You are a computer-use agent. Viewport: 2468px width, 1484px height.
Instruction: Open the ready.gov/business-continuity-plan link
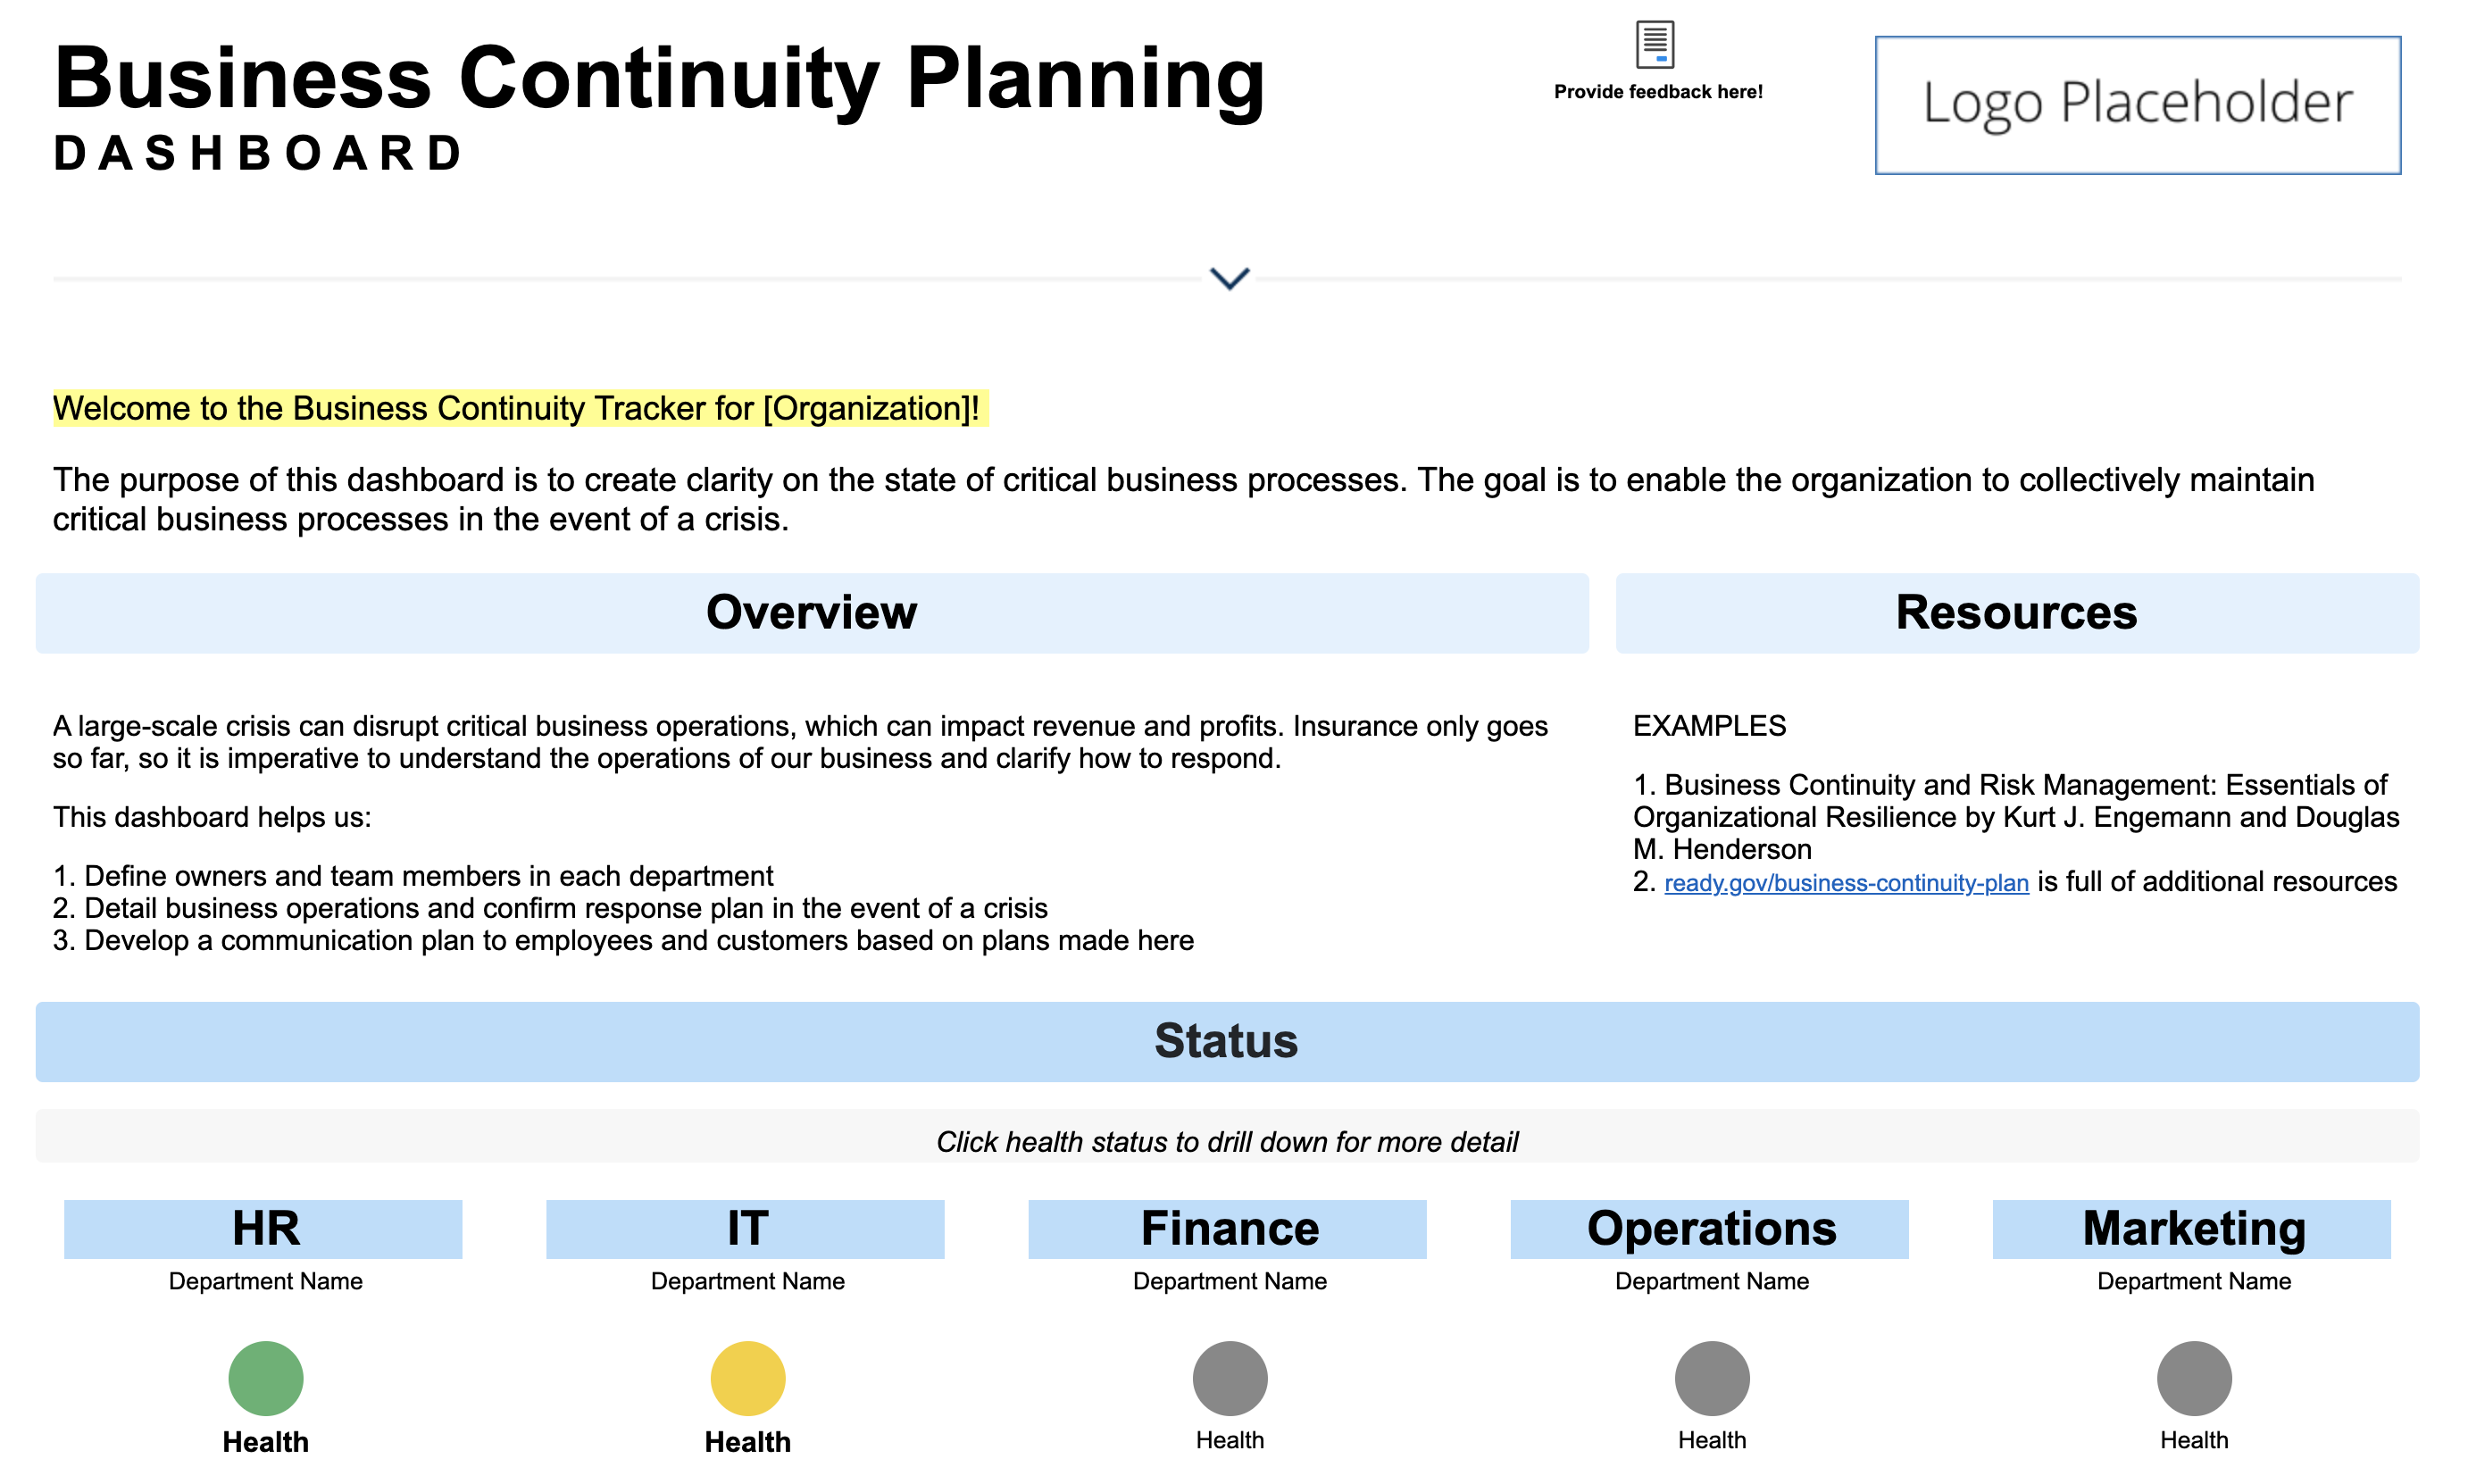[x=1845, y=883]
